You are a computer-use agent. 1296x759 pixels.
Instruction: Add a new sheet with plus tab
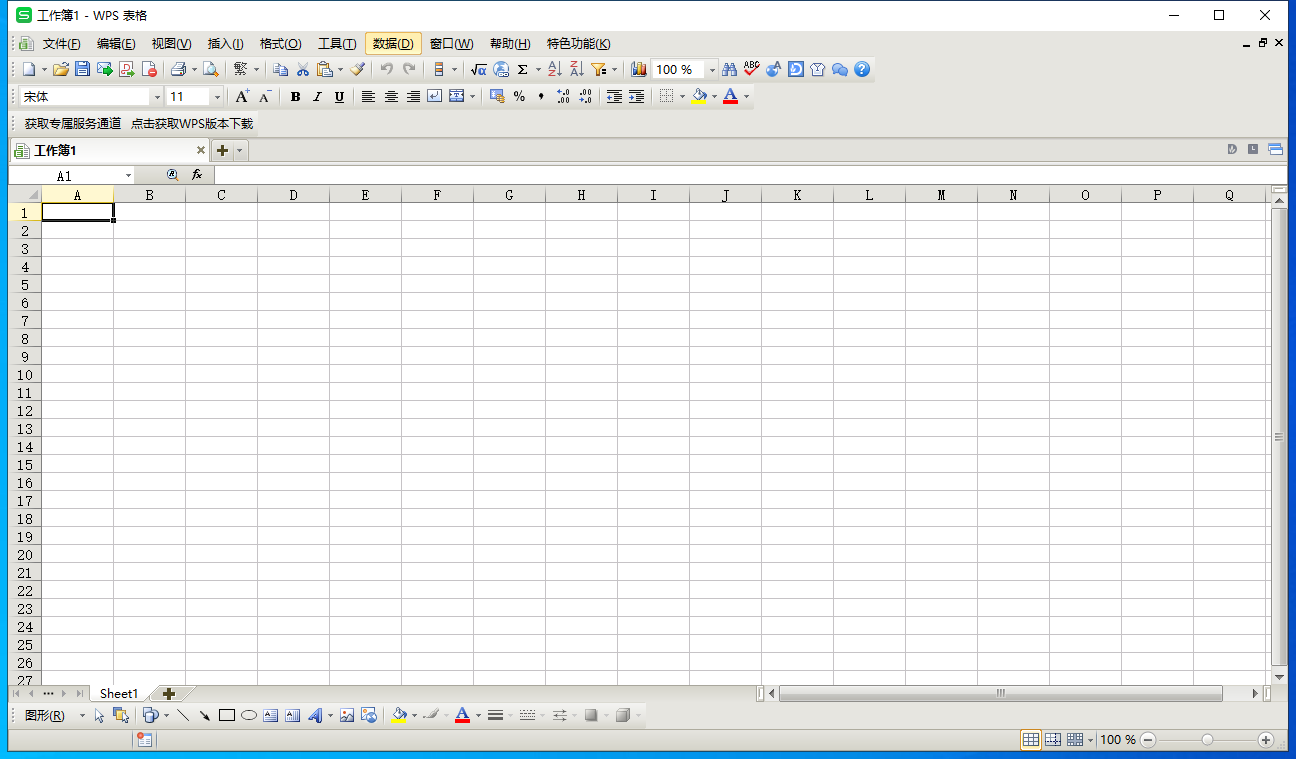click(169, 693)
